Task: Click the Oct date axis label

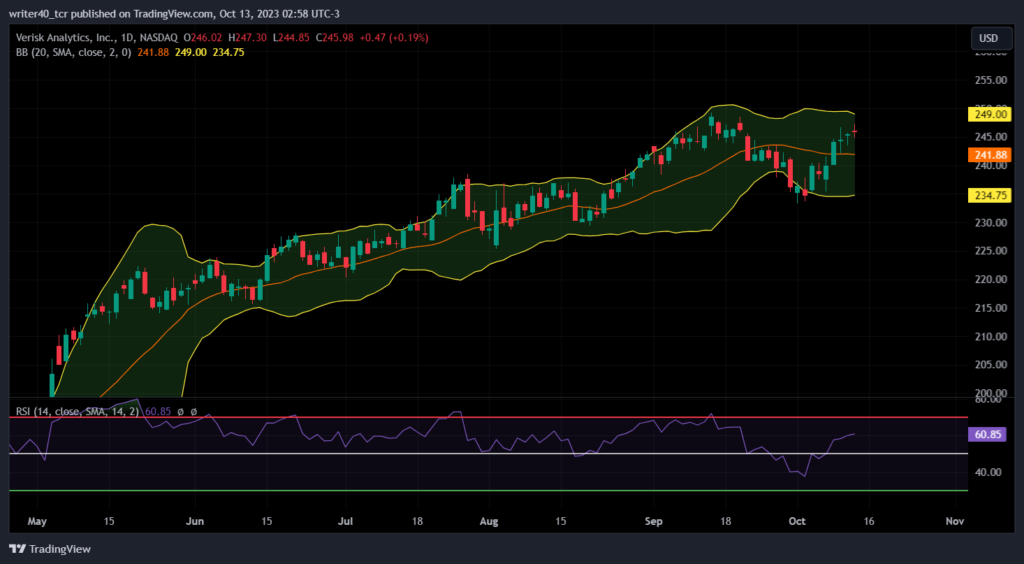Action: pos(797,522)
